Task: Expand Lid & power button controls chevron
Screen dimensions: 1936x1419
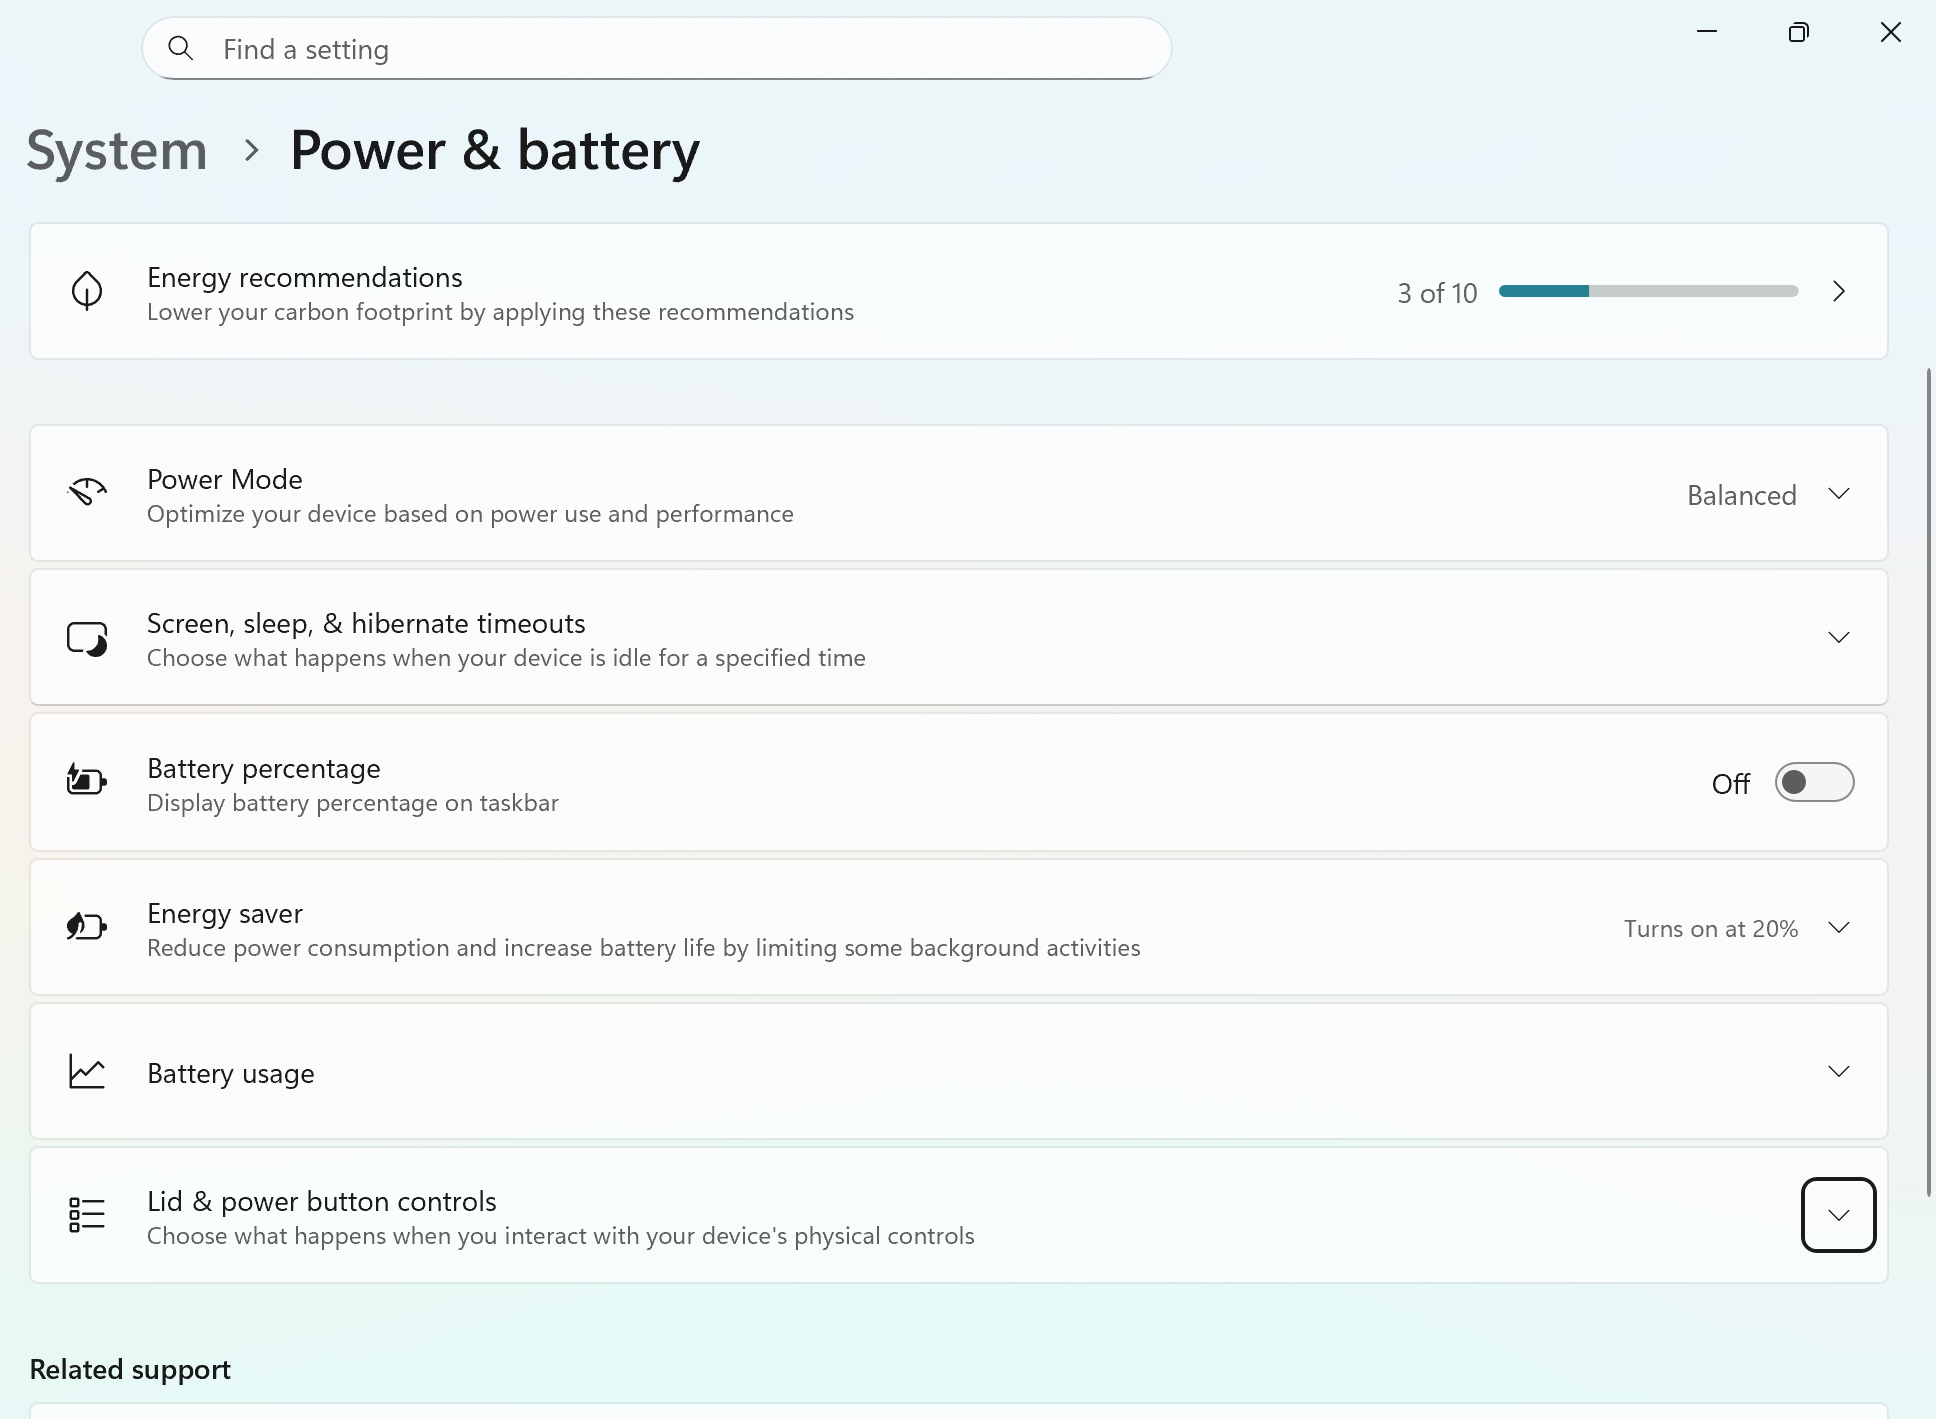Action: pos(1838,1215)
